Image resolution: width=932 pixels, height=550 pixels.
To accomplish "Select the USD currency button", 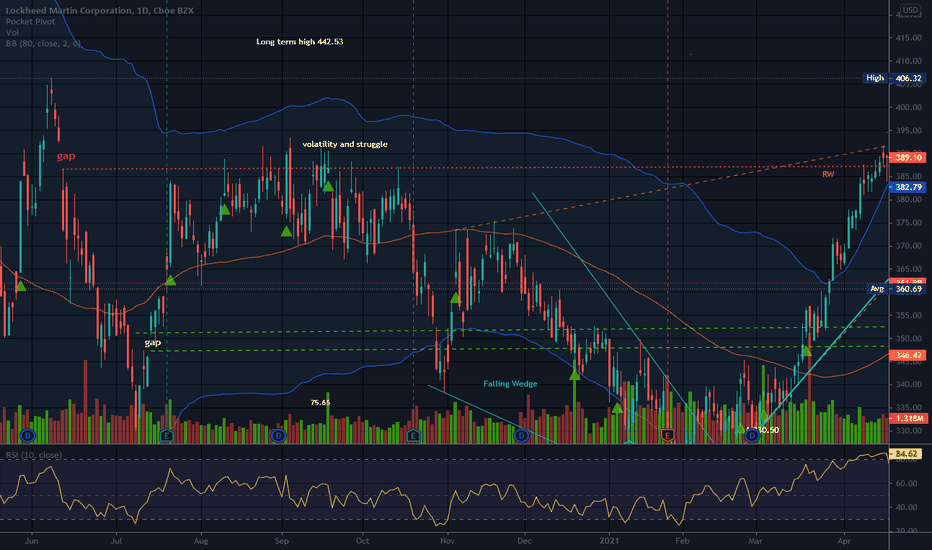I will tap(910, 10).
